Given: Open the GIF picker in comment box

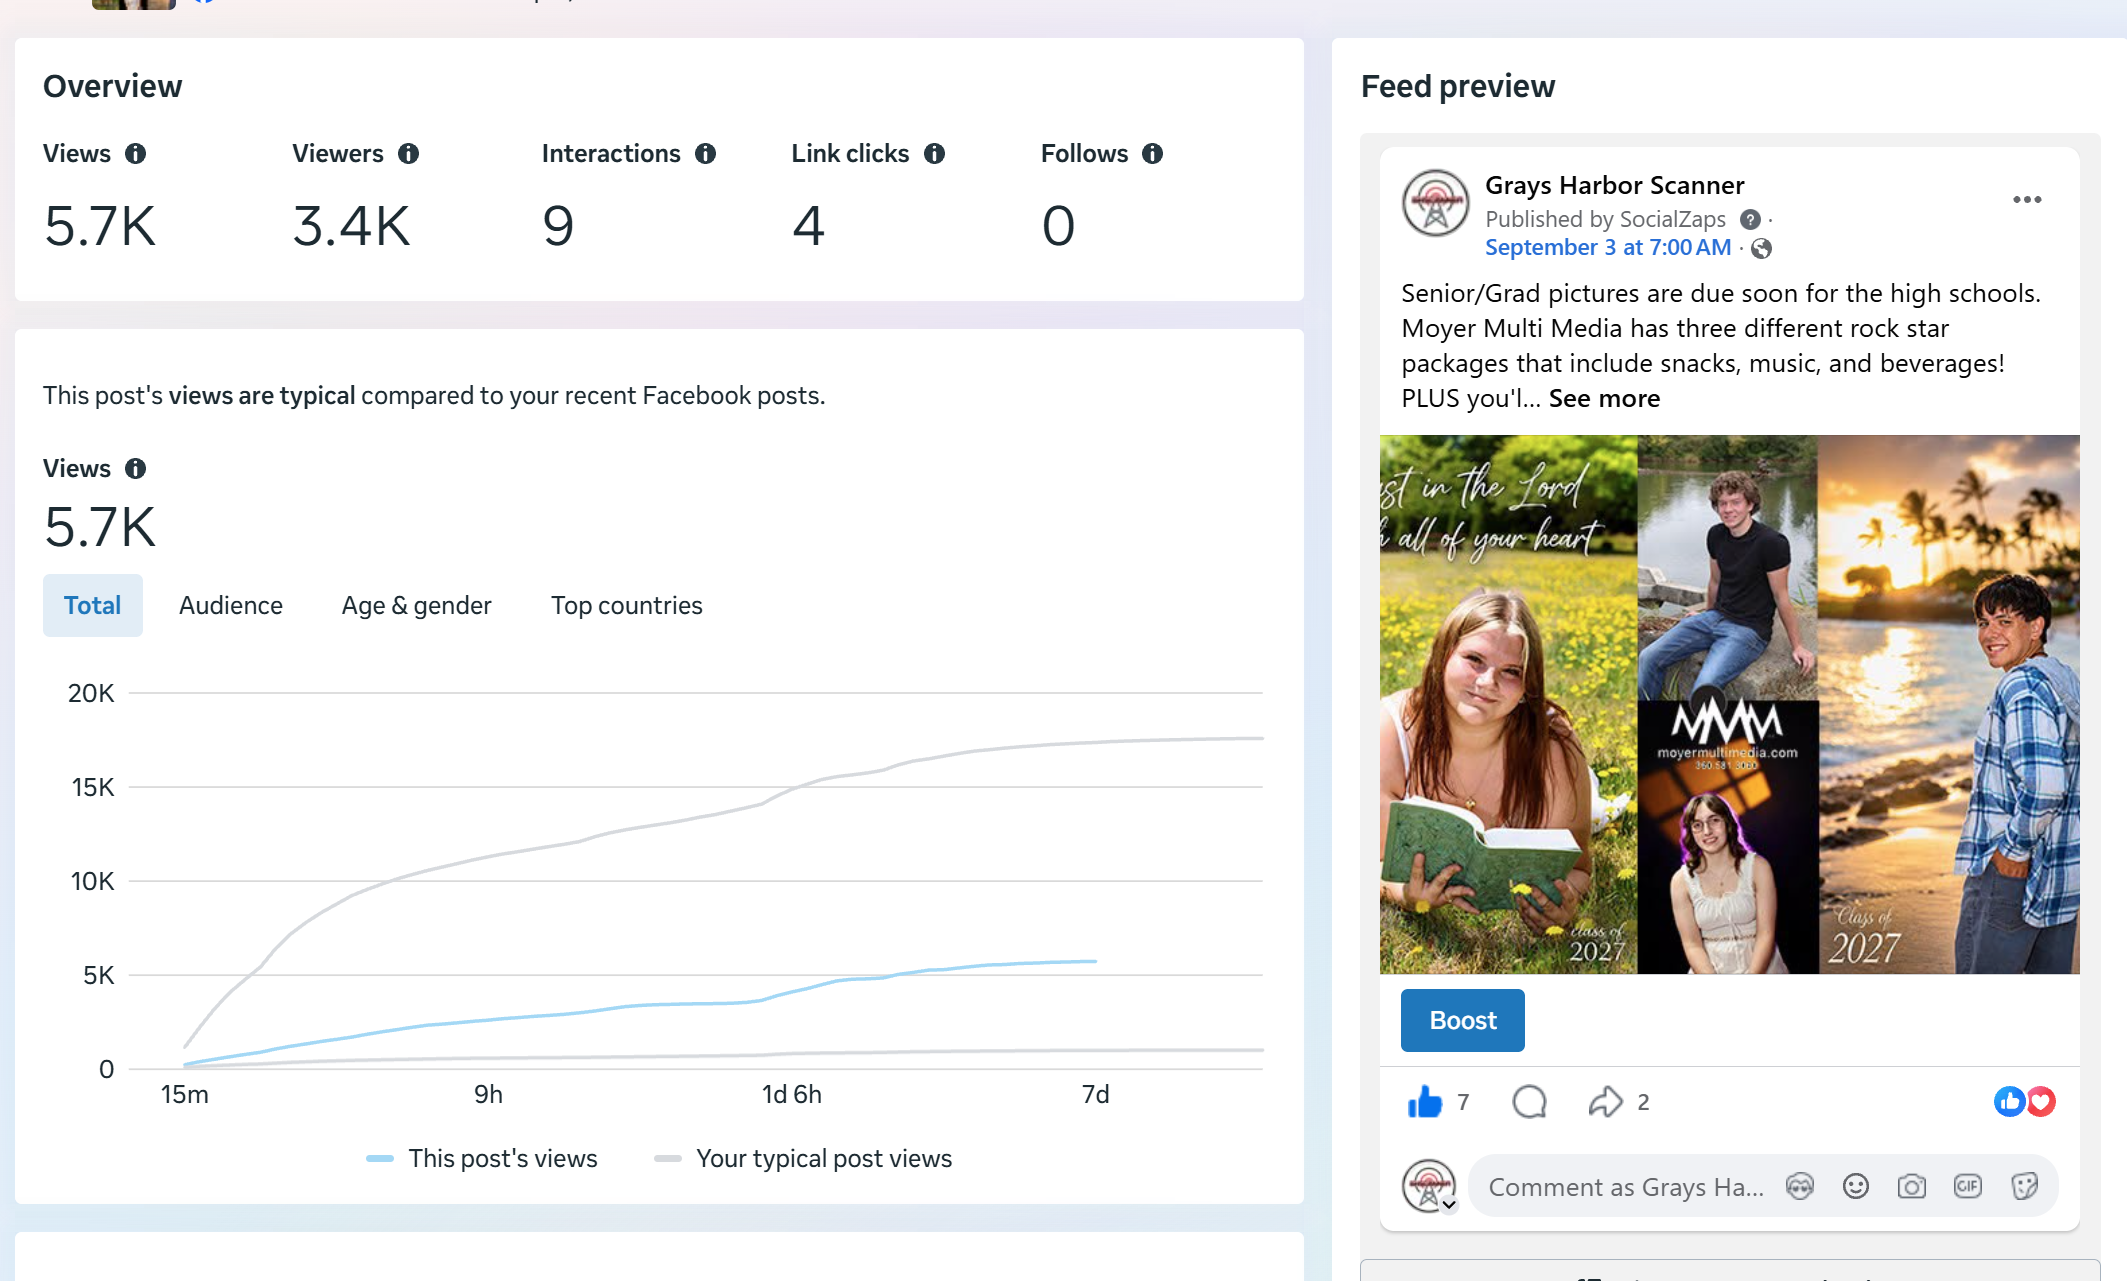Looking at the screenshot, I should 1968,1187.
